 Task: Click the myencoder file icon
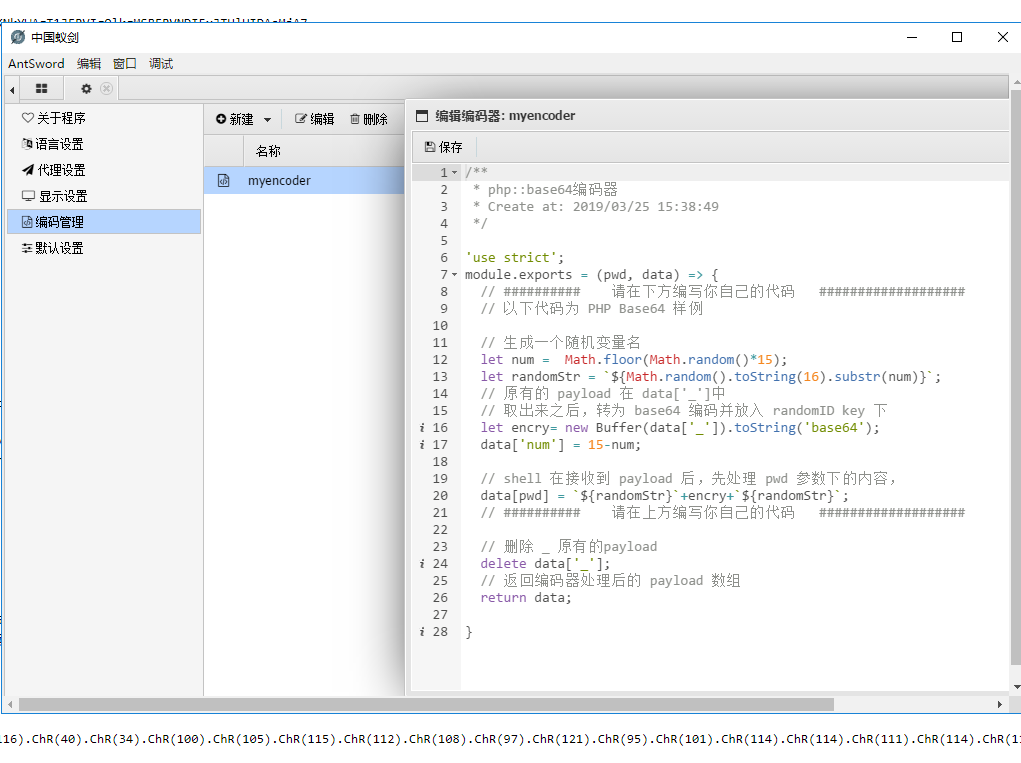pyautogui.click(x=223, y=180)
